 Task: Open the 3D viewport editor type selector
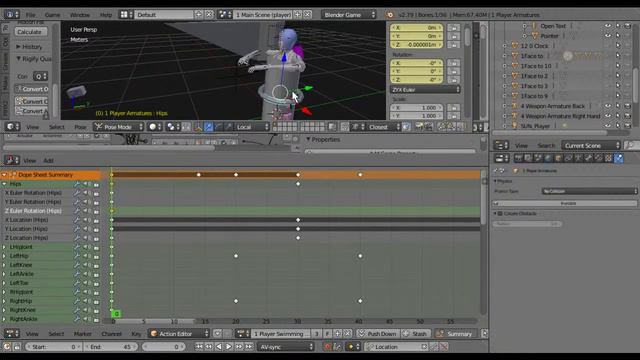coord(12,127)
